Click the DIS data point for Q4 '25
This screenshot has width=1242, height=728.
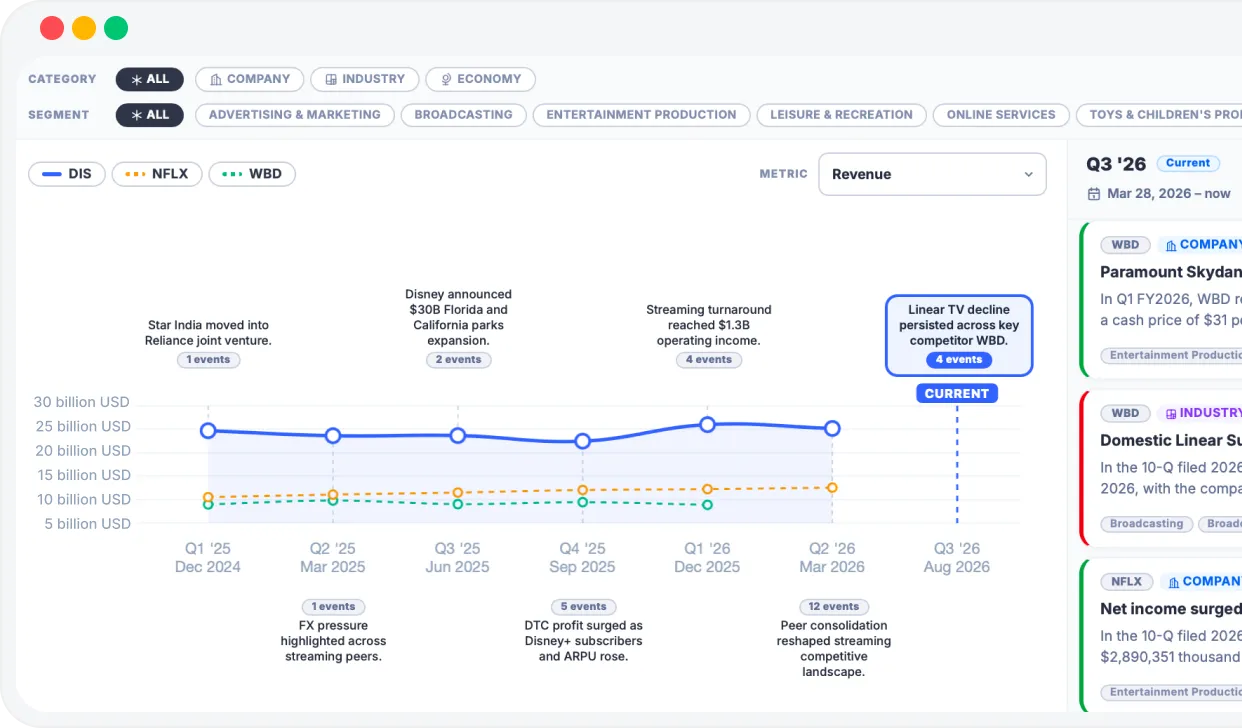click(583, 441)
